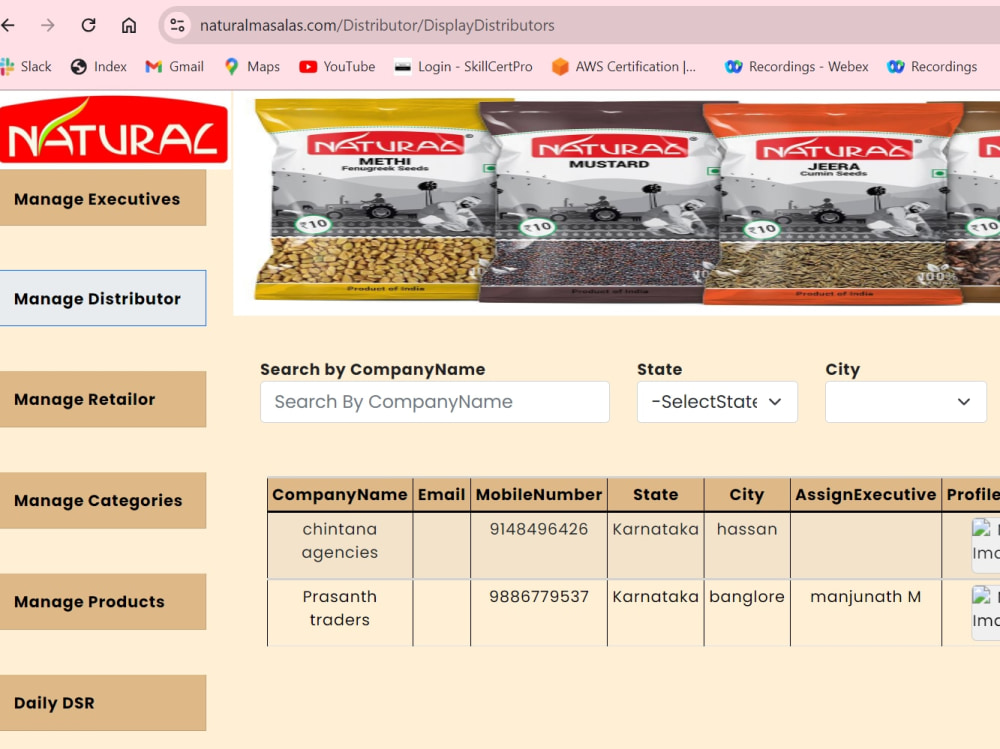Click the Methi product banner image

[375, 199]
